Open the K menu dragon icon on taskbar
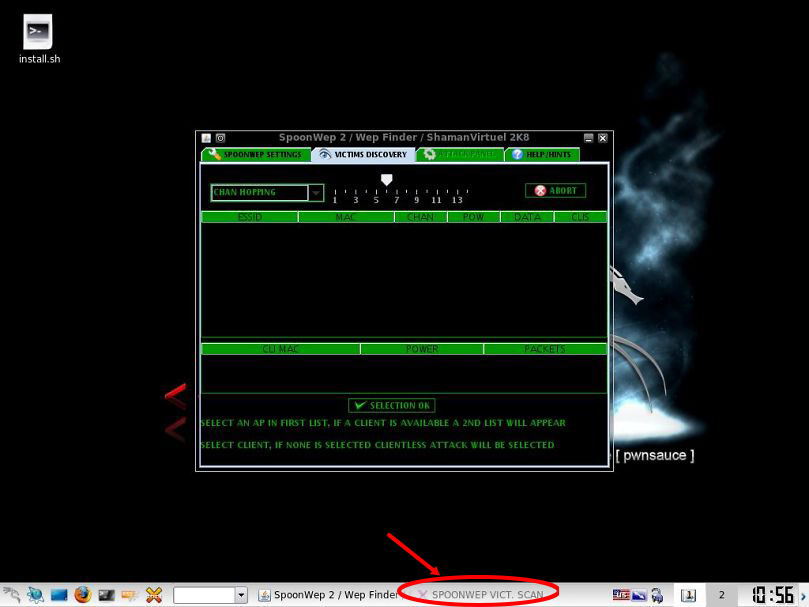The image size is (809, 607). pyautogui.click(x=12, y=595)
